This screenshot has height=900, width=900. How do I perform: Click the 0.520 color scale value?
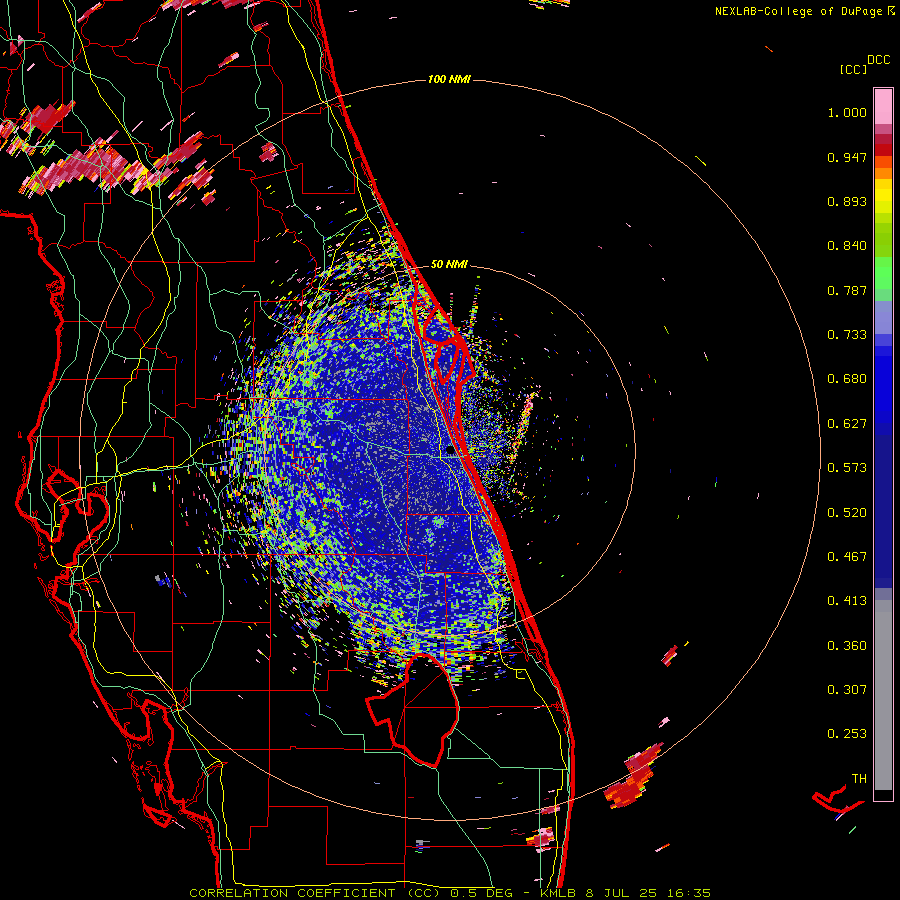coord(847,513)
